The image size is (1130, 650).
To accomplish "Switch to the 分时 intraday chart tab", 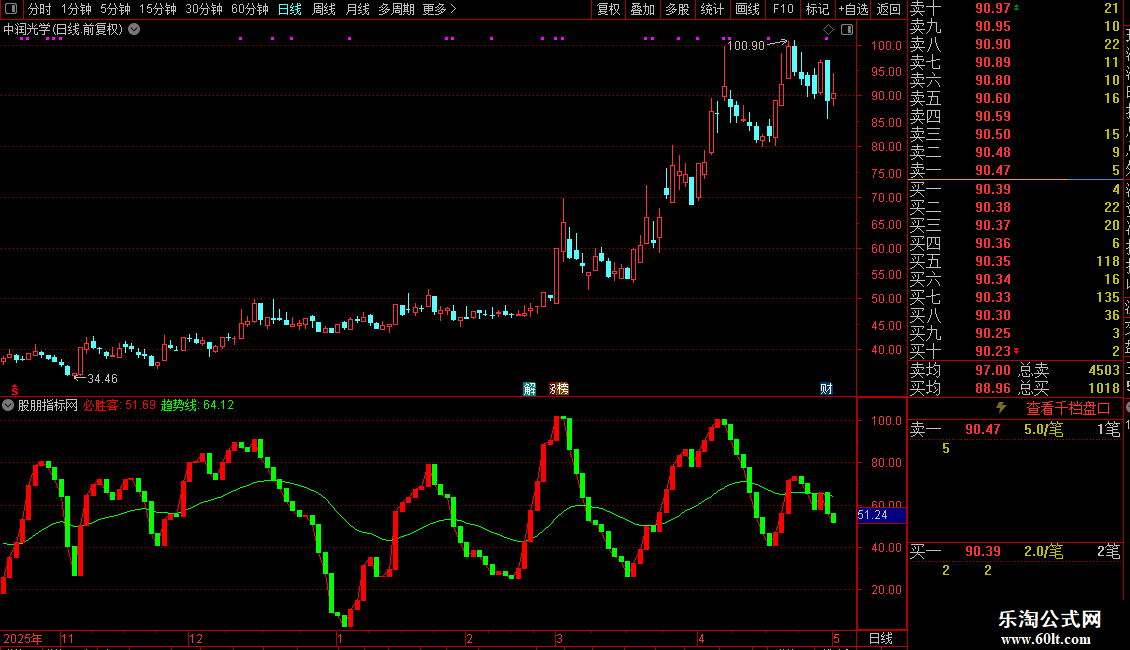I will 40,9.
